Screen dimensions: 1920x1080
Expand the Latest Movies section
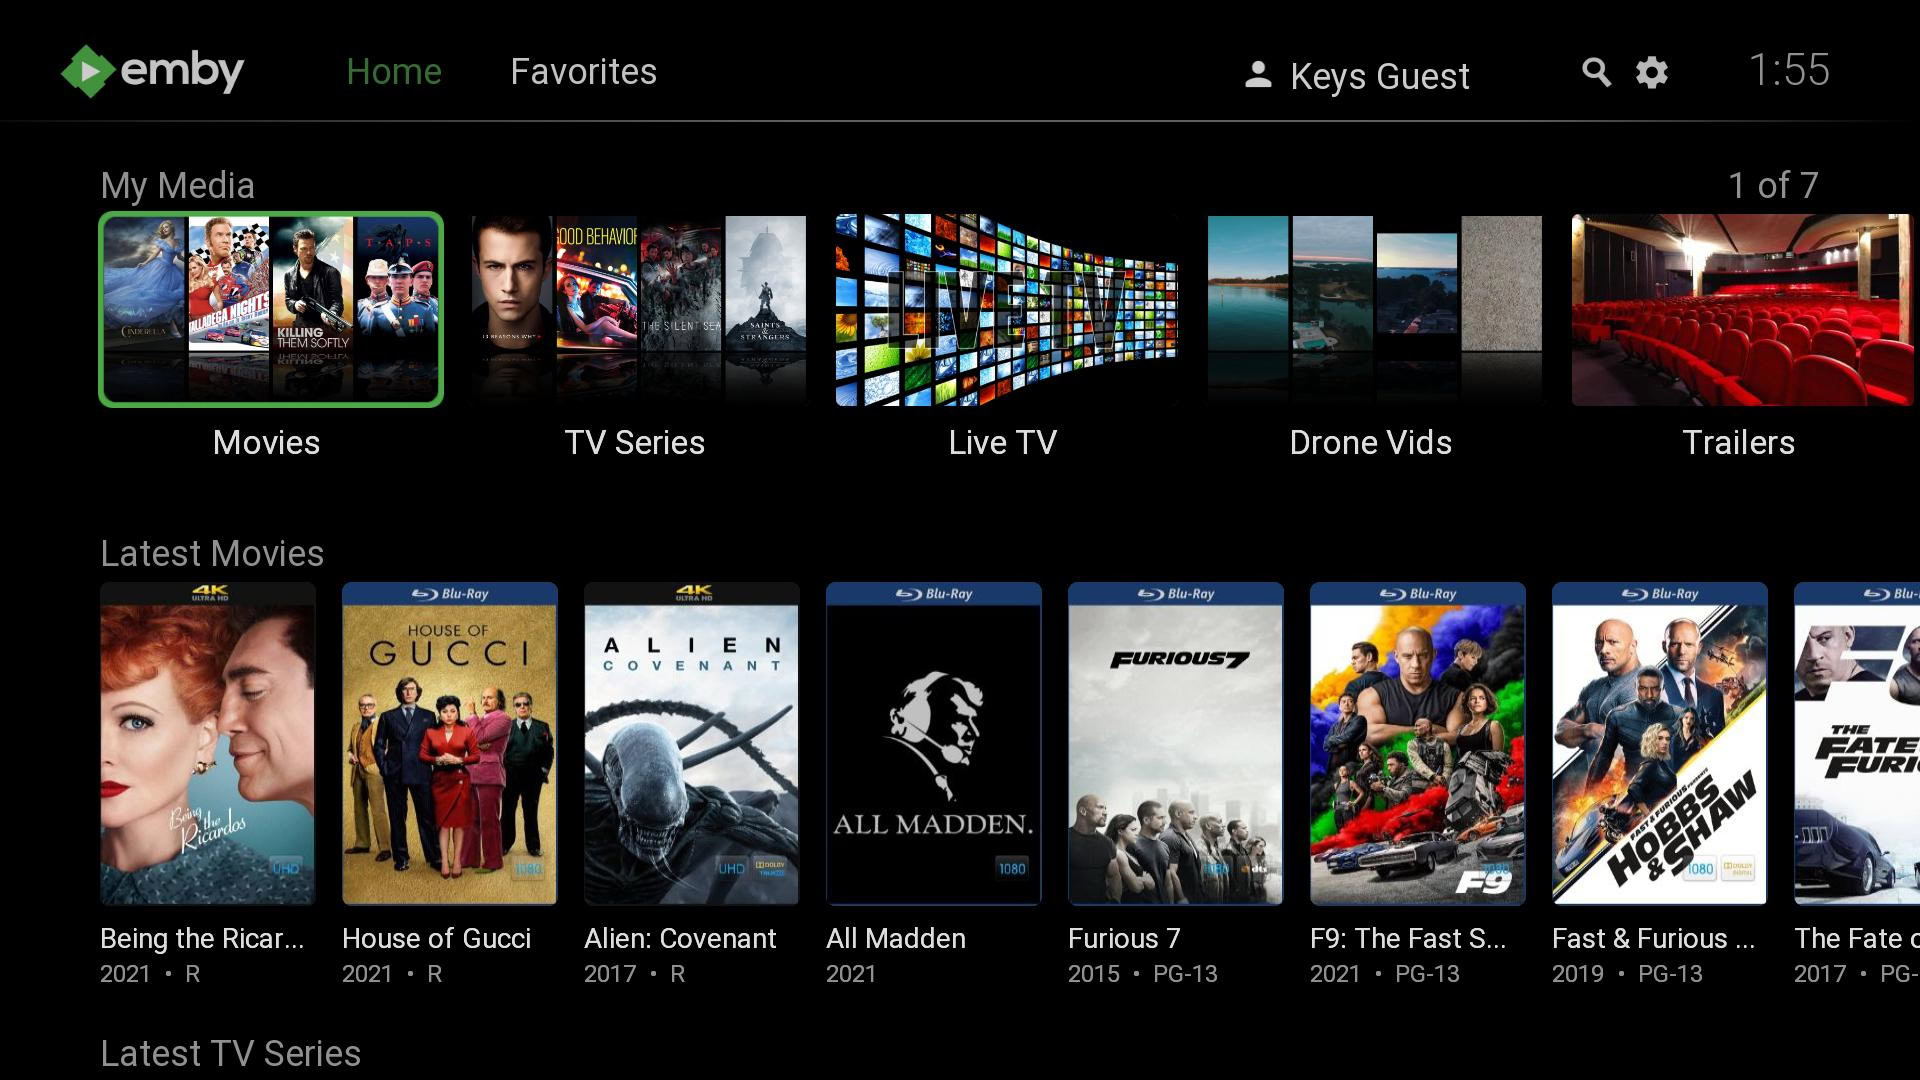(212, 551)
